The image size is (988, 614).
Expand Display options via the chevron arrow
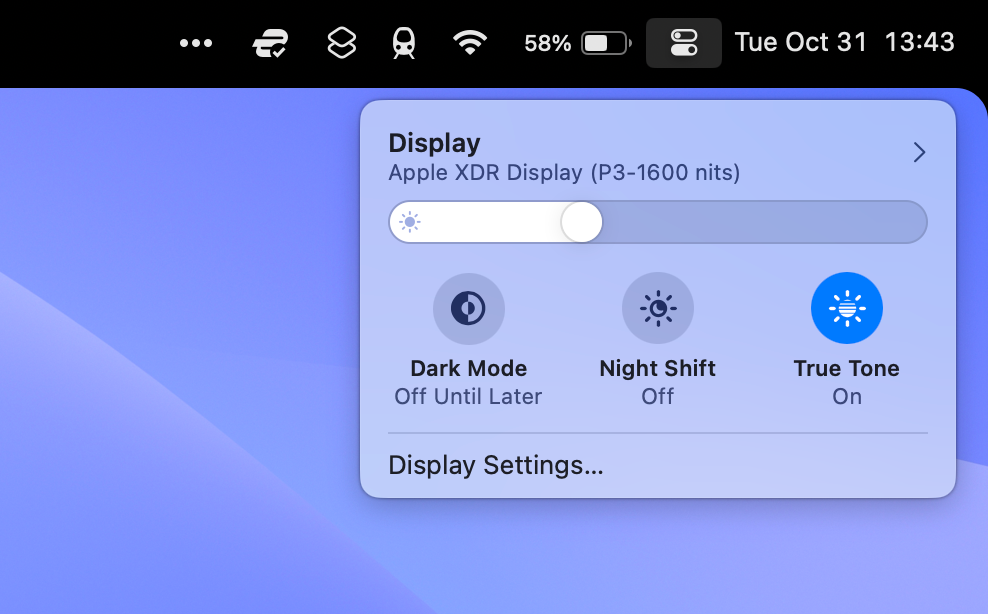918,152
